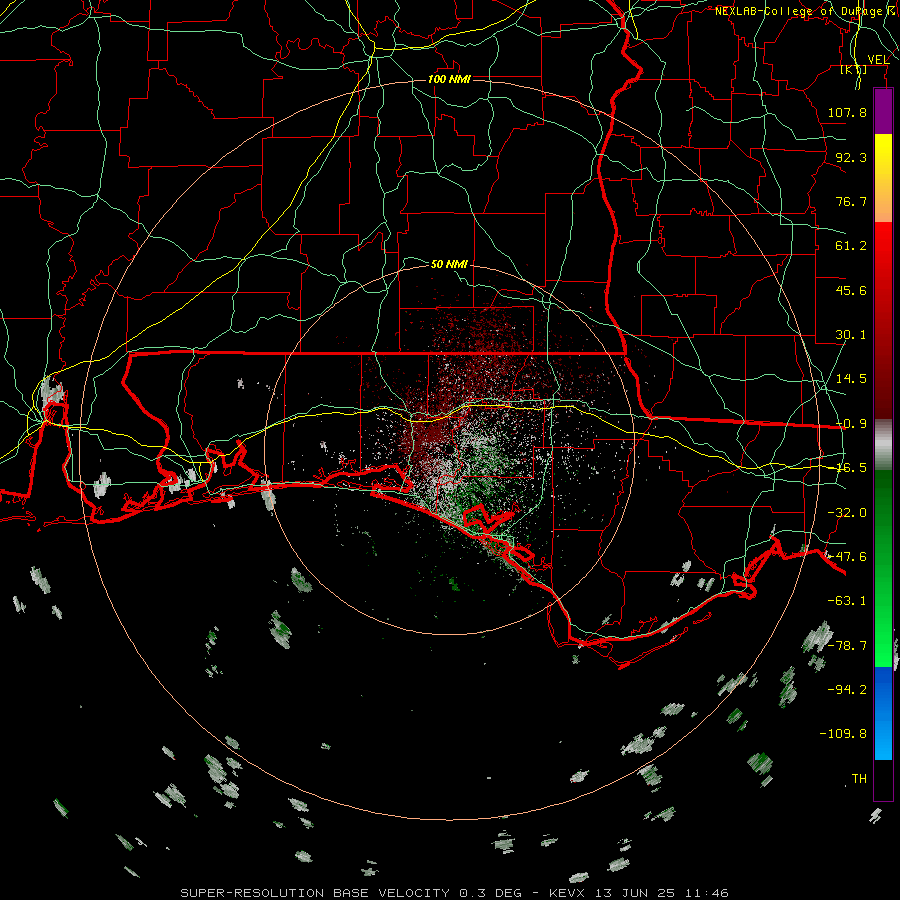Pick the gray near-zero segment of the color bar
The width and height of the screenshot is (900, 900).
click(883, 445)
